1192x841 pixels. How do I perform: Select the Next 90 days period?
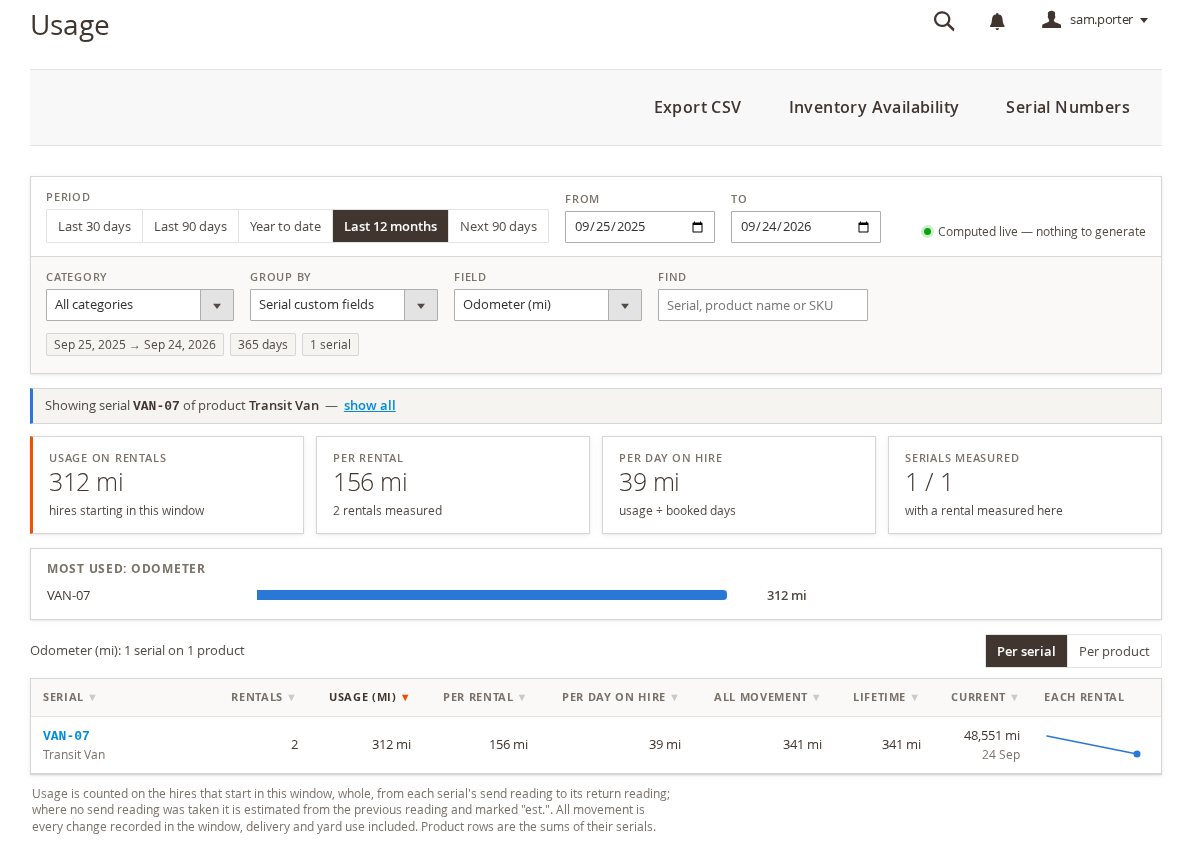pos(499,227)
